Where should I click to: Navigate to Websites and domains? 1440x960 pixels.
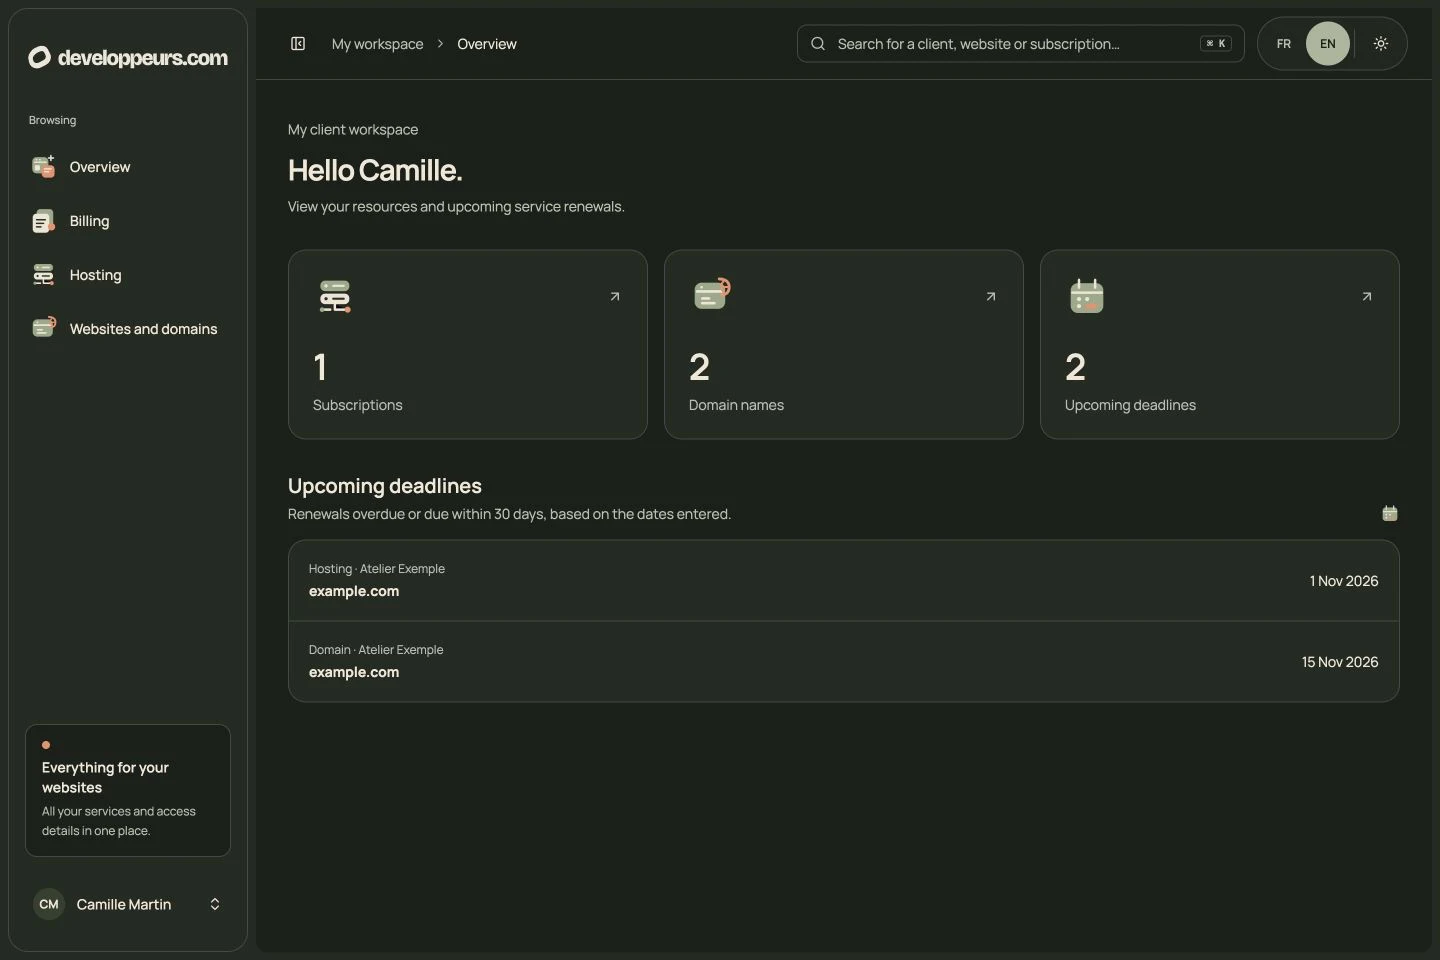(128, 329)
